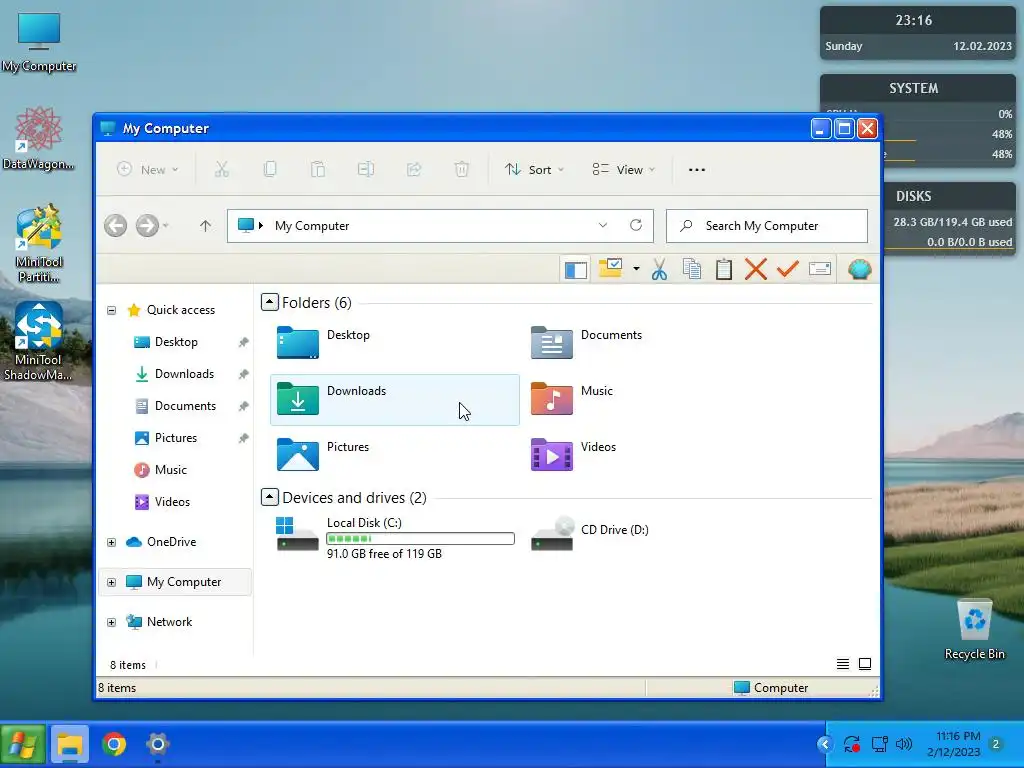
Task: Go forward using the Forward arrow button
Action: [x=147, y=226]
